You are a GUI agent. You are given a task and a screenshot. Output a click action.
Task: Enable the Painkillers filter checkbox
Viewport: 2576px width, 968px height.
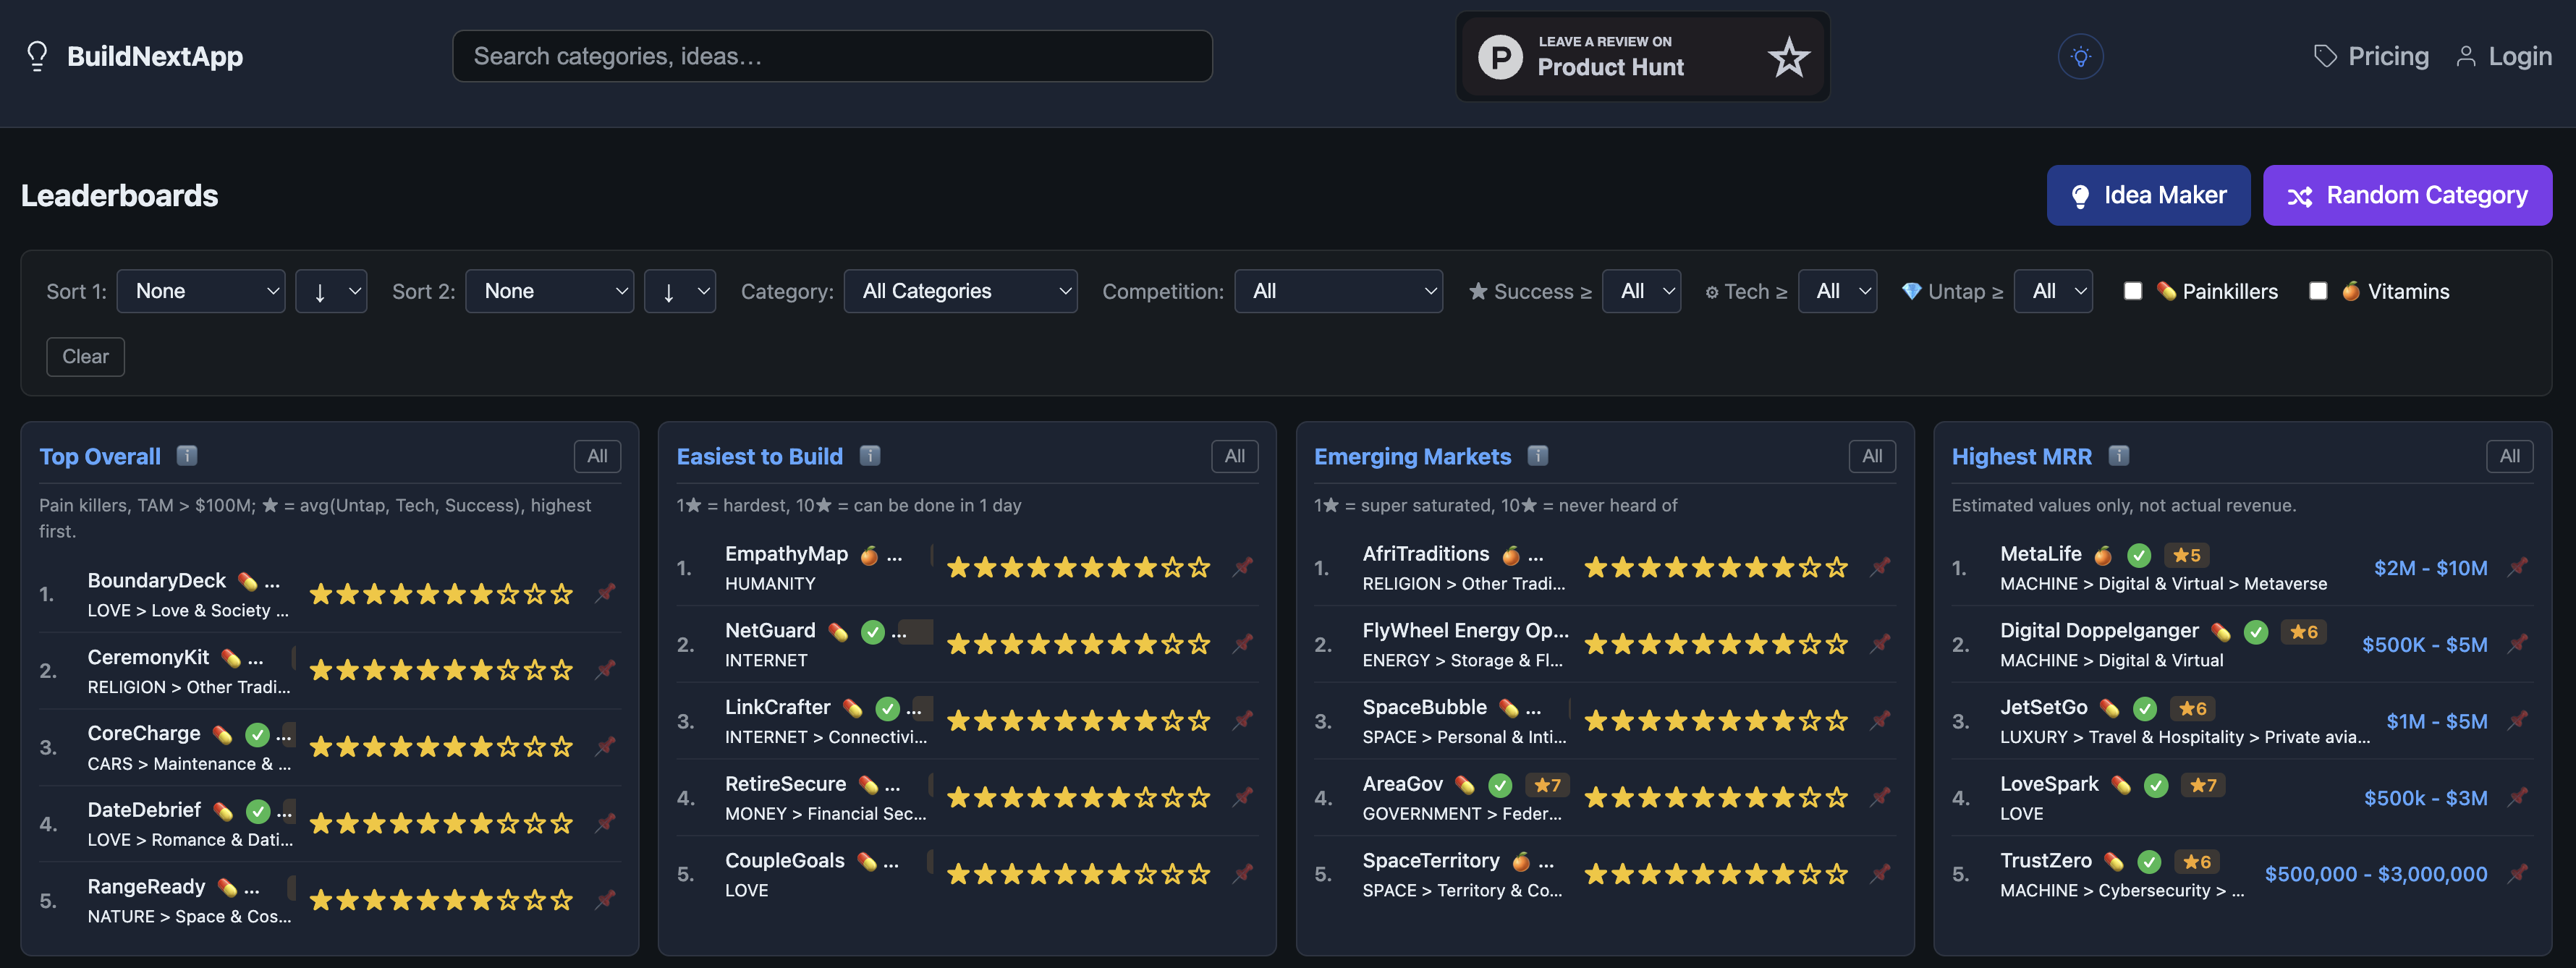2133,291
